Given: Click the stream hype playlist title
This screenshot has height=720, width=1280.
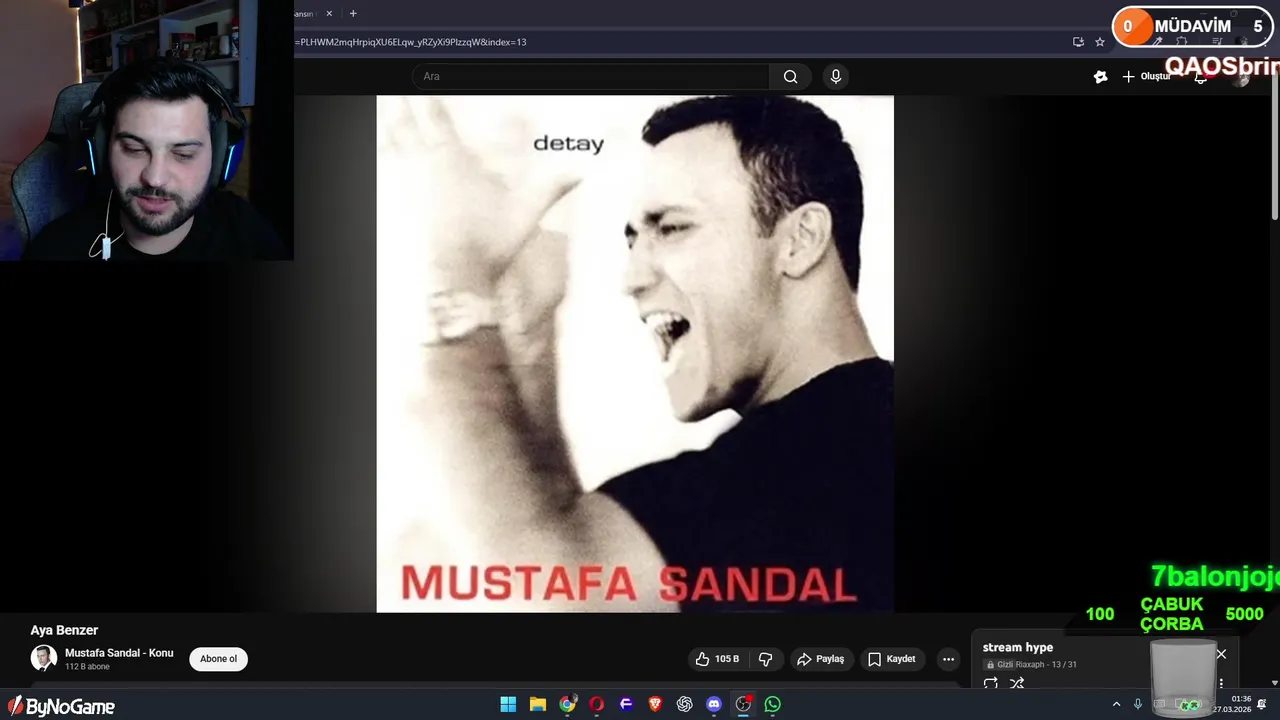Looking at the screenshot, I should (x=1017, y=647).
